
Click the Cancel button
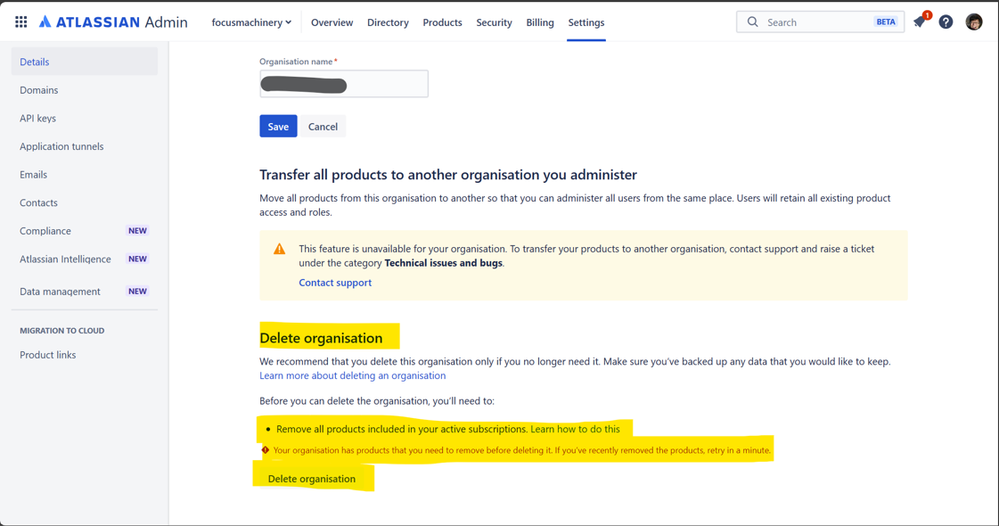[323, 126]
